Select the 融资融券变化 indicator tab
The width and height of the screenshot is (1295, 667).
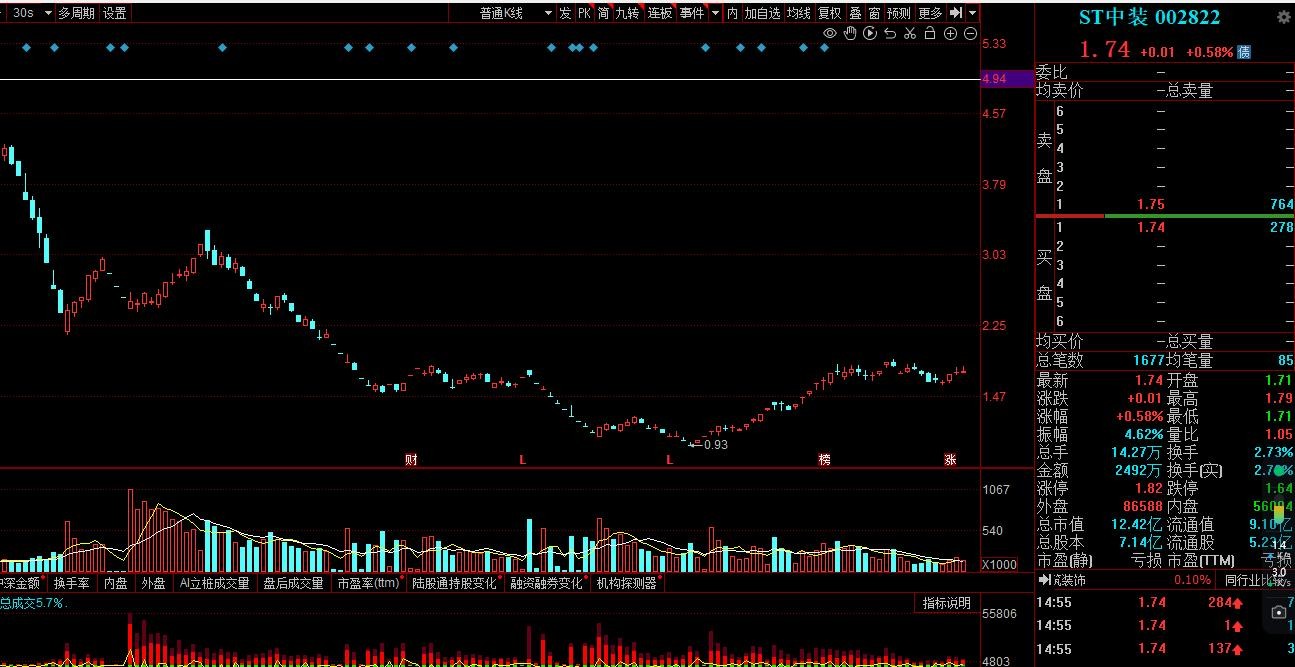tap(546, 583)
